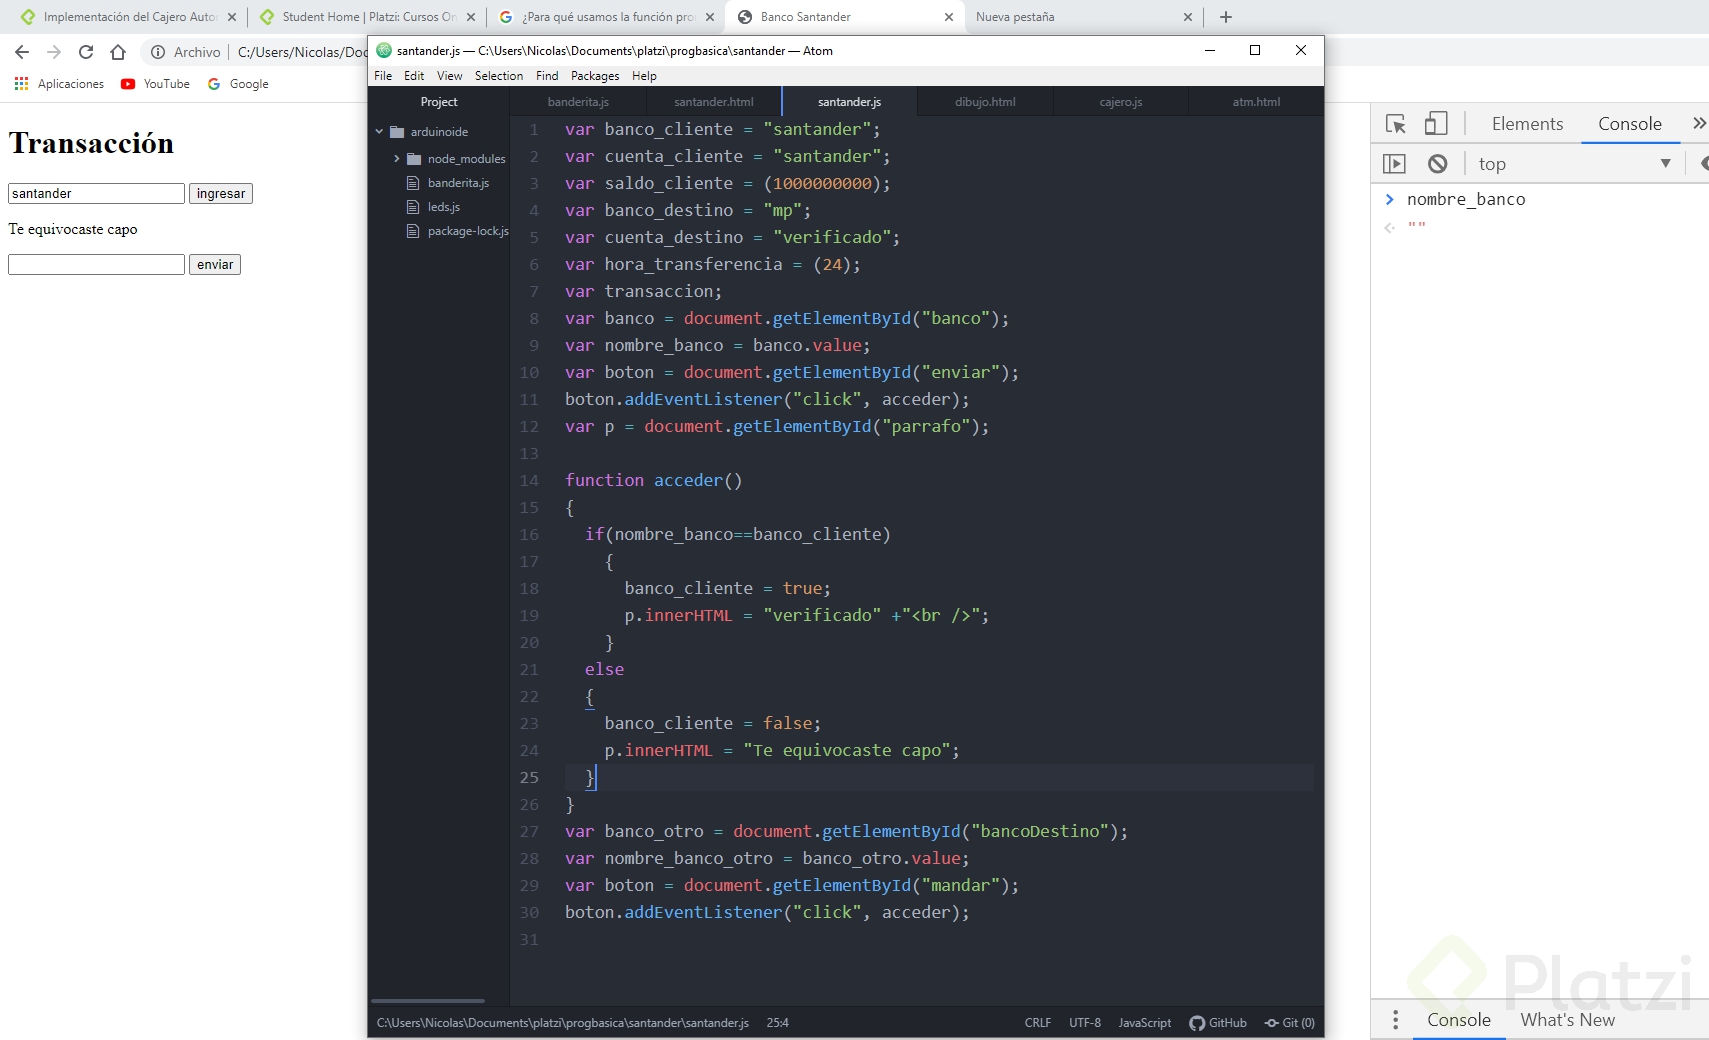The height and width of the screenshot is (1040, 1709).
Task: Open the Google bookmark
Action: tap(238, 84)
